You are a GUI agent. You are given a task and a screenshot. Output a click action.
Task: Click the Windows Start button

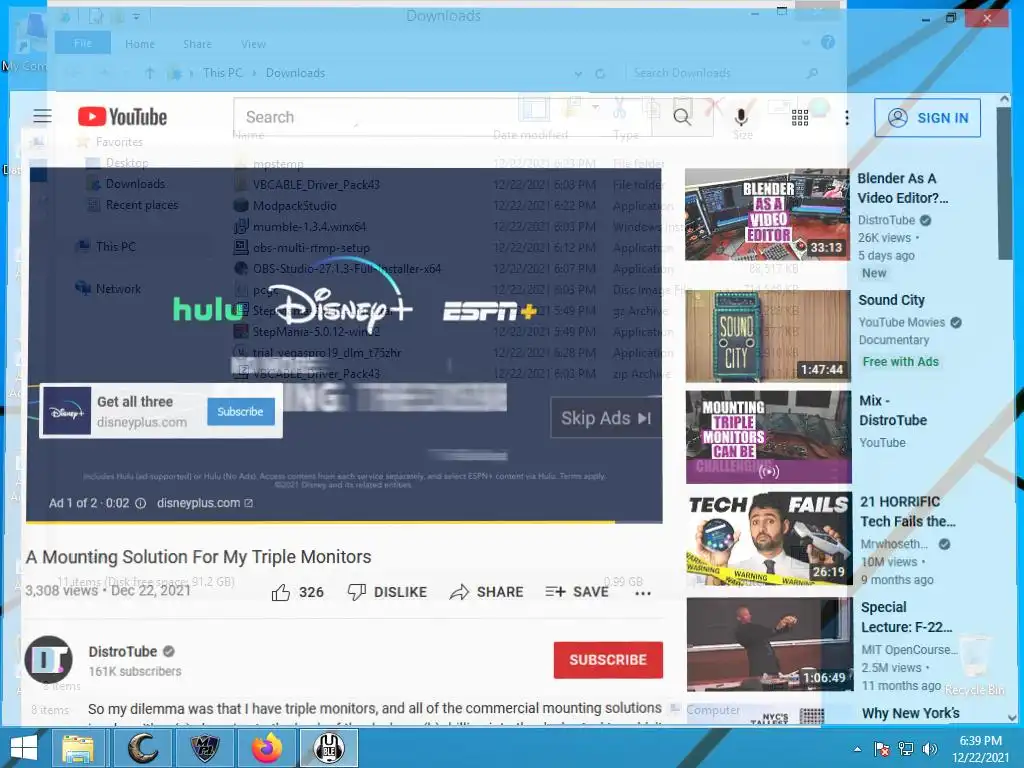[24, 748]
